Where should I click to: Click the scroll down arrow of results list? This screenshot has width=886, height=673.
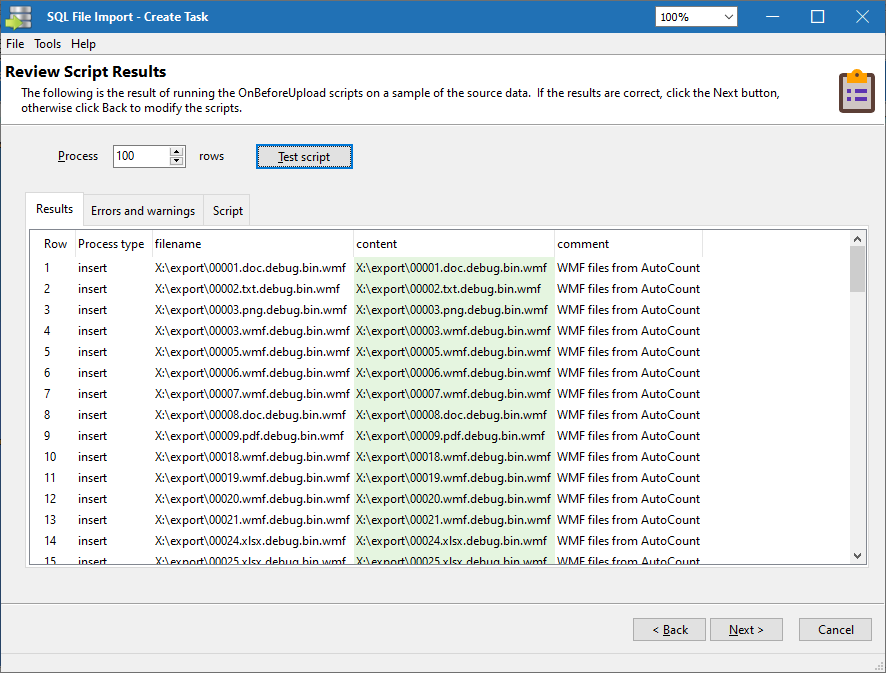[x=857, y=555]
